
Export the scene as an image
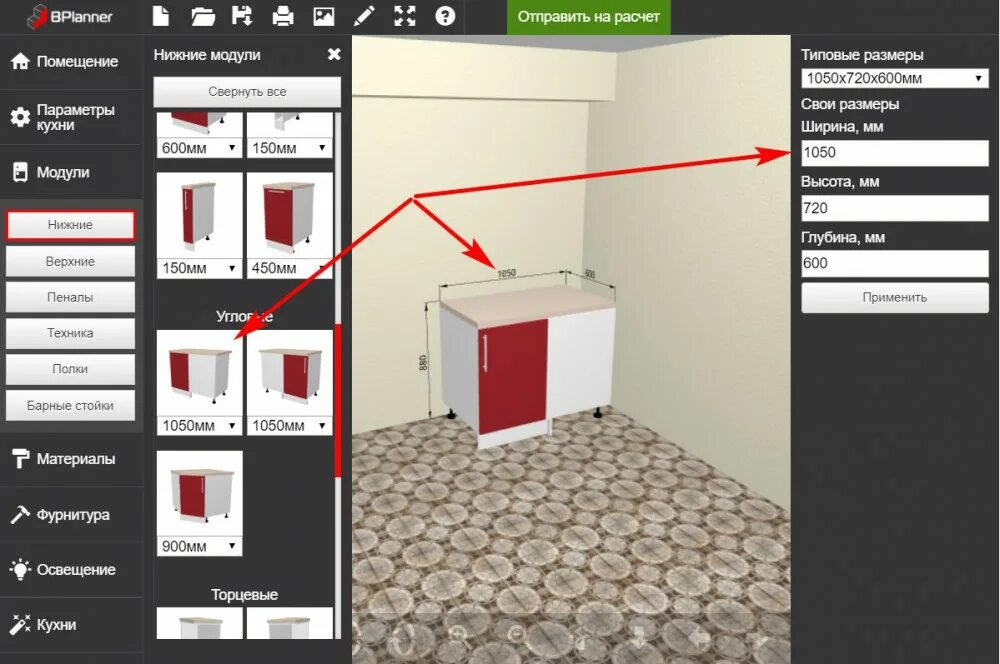point(324,16)
